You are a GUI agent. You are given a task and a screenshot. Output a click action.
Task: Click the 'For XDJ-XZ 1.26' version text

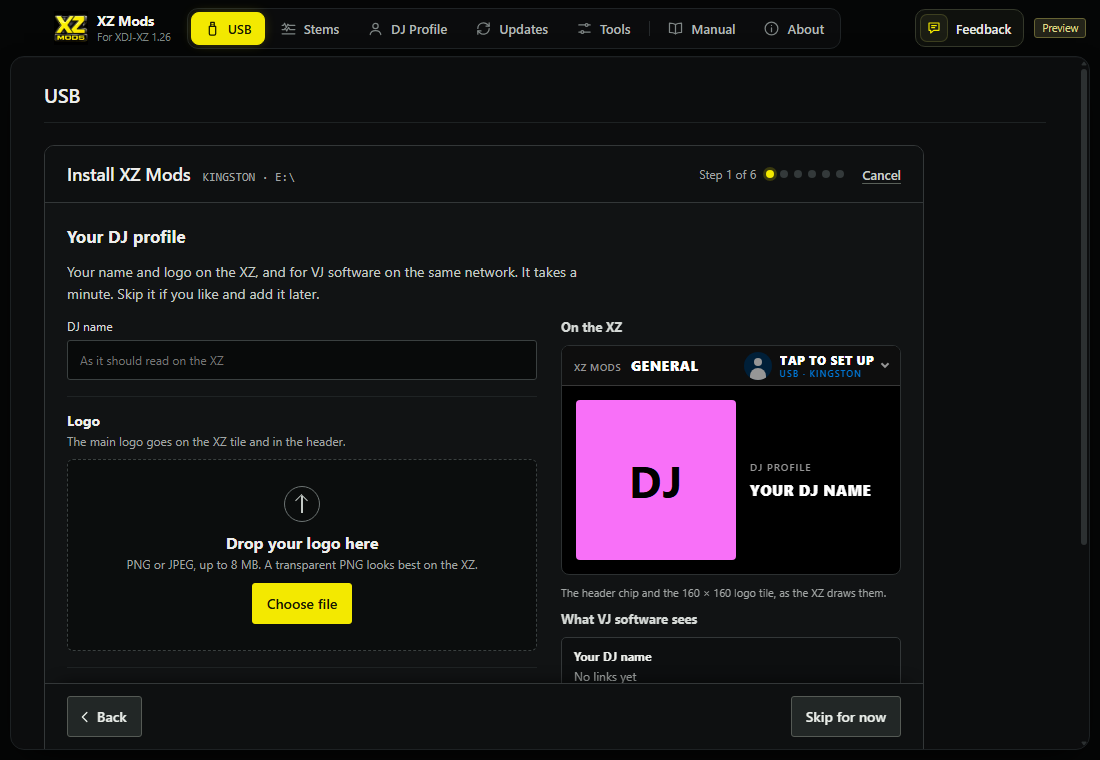pyautogui.click(x=133, y=37)
